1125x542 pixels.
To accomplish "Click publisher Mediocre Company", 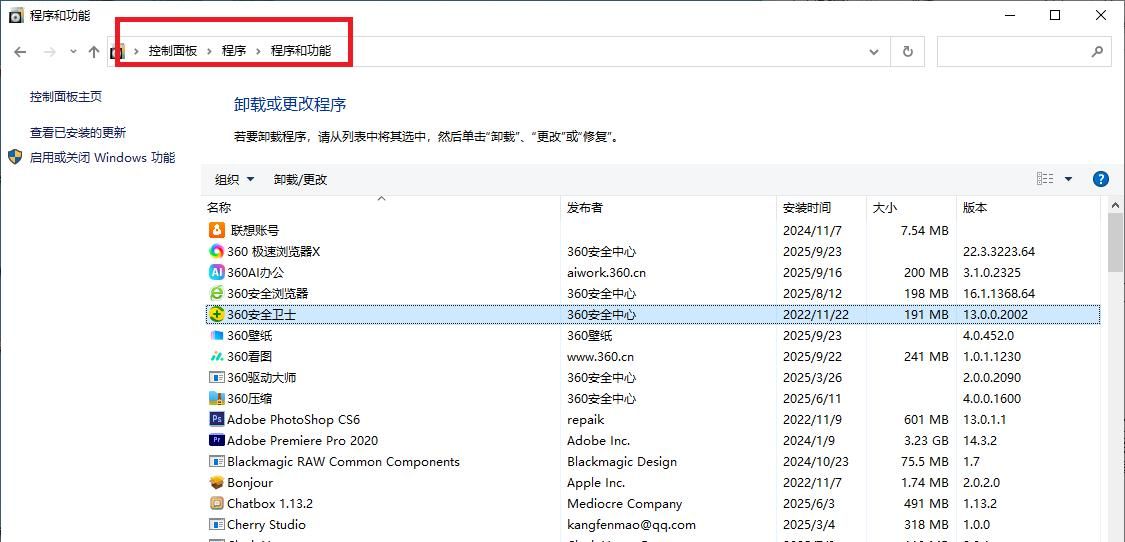I will [624, 503].
